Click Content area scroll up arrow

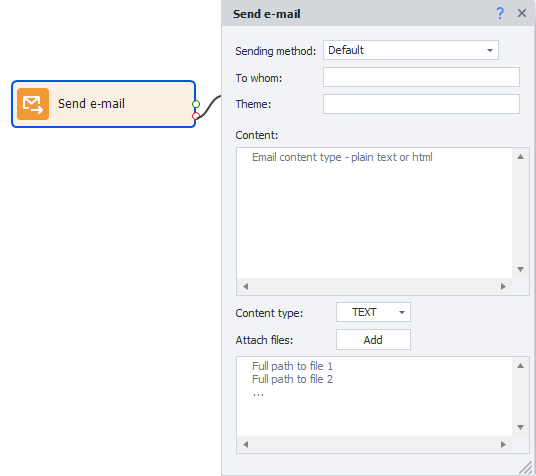click(x=520, y=157)
